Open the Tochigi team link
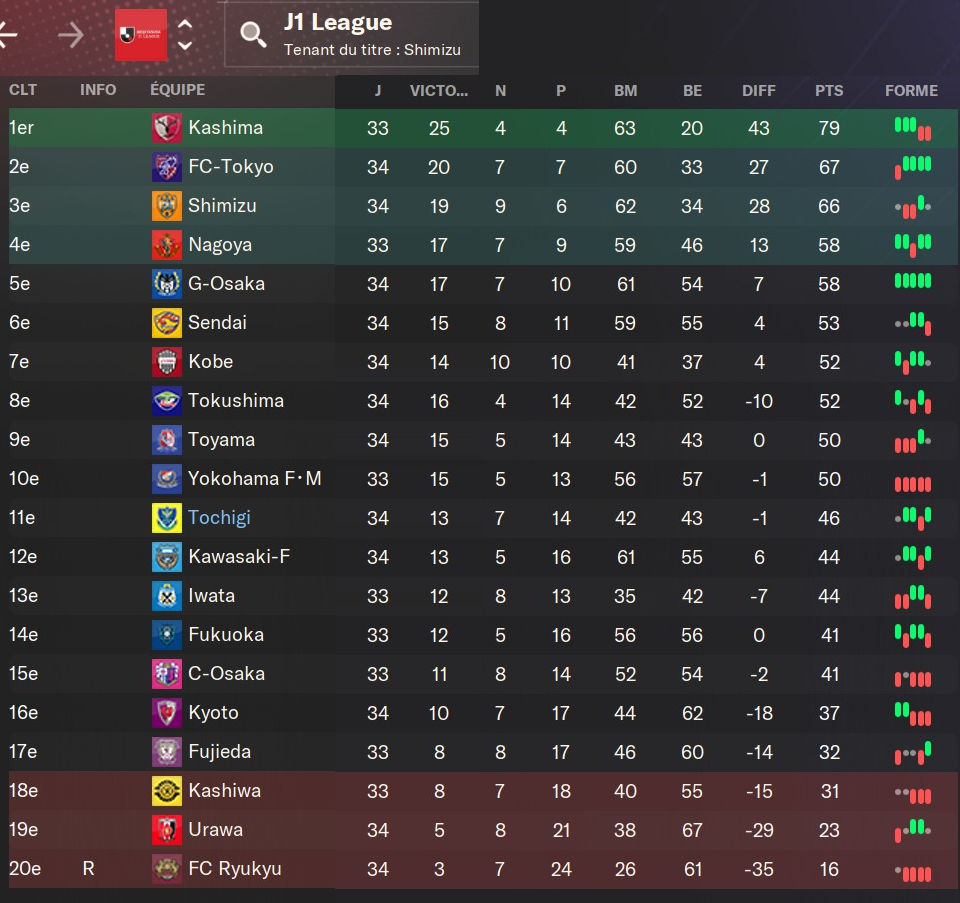960x903 pixels. pyautogui.click(x=219, y=518)
